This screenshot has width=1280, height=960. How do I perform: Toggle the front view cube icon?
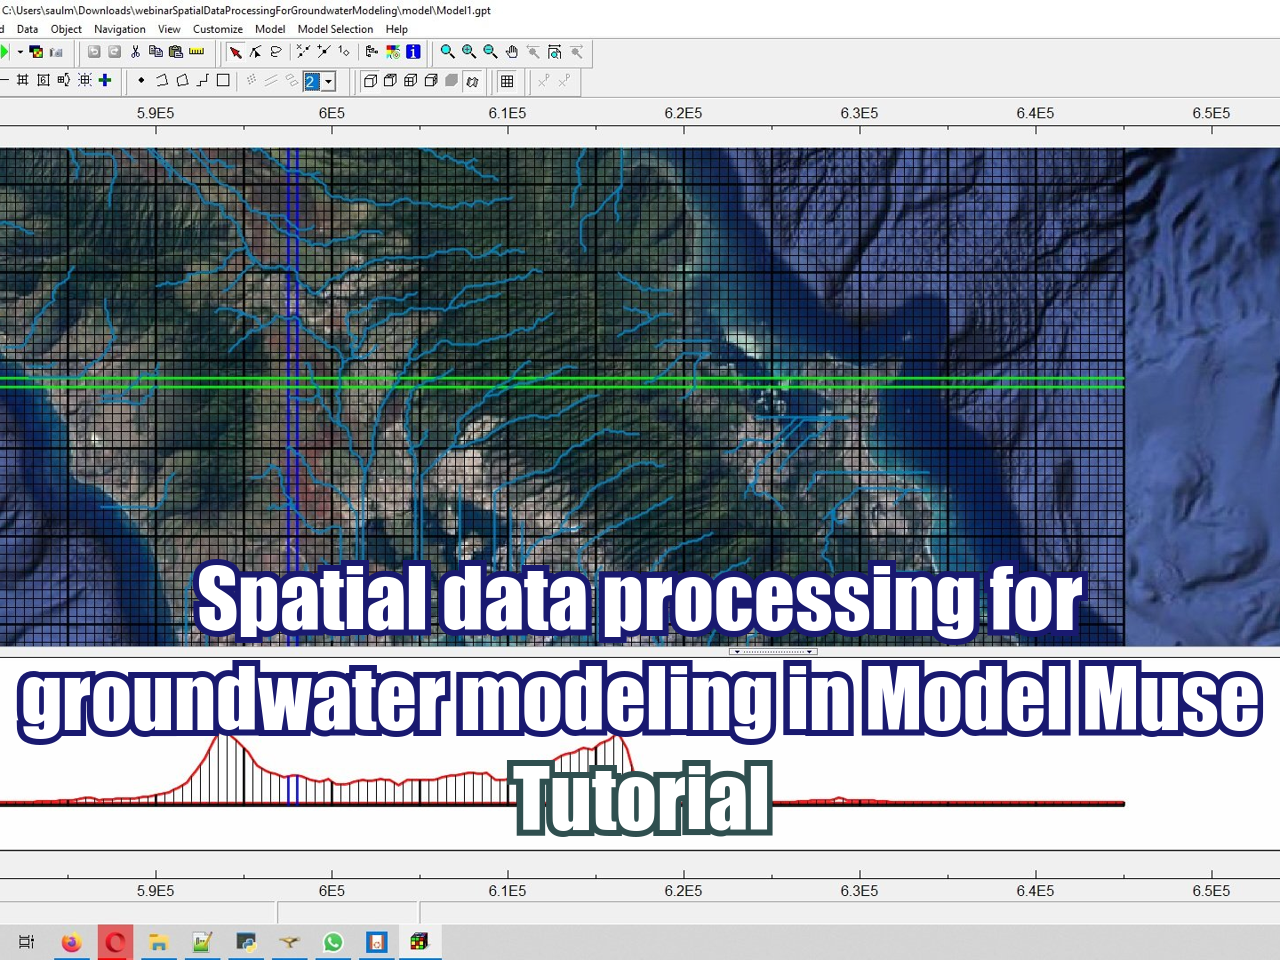[409, 81]
